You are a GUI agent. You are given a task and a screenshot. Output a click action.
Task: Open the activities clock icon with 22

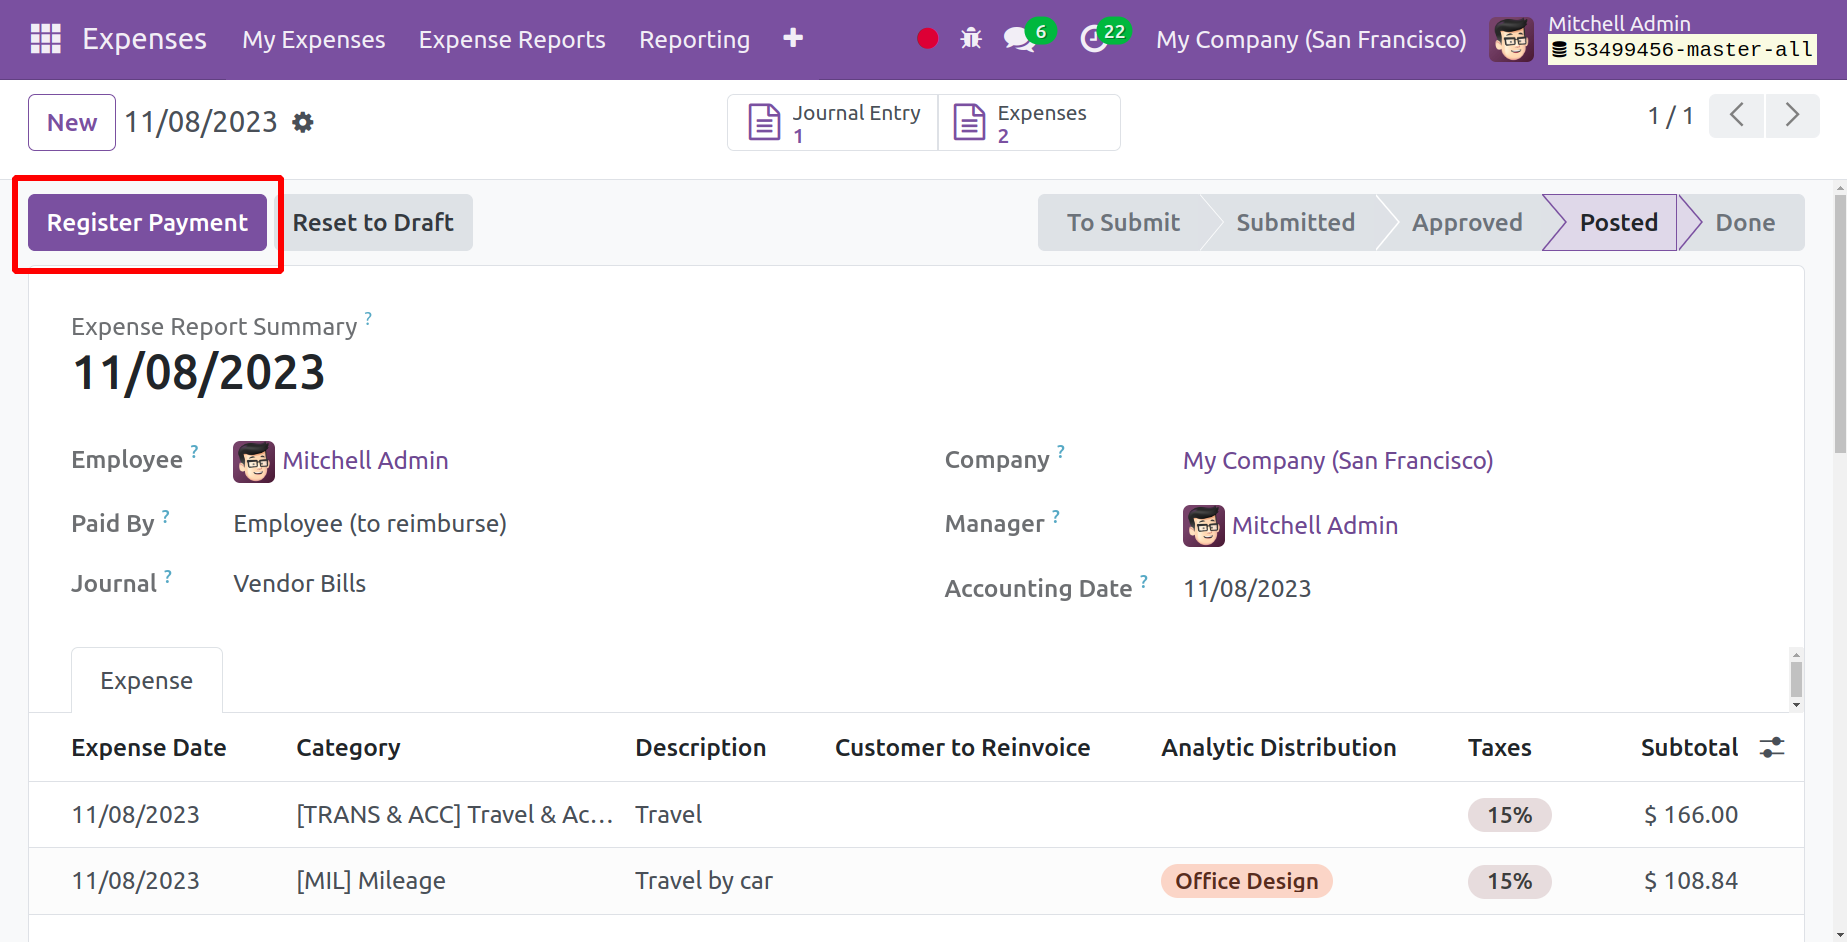[x=1094, y=39]
